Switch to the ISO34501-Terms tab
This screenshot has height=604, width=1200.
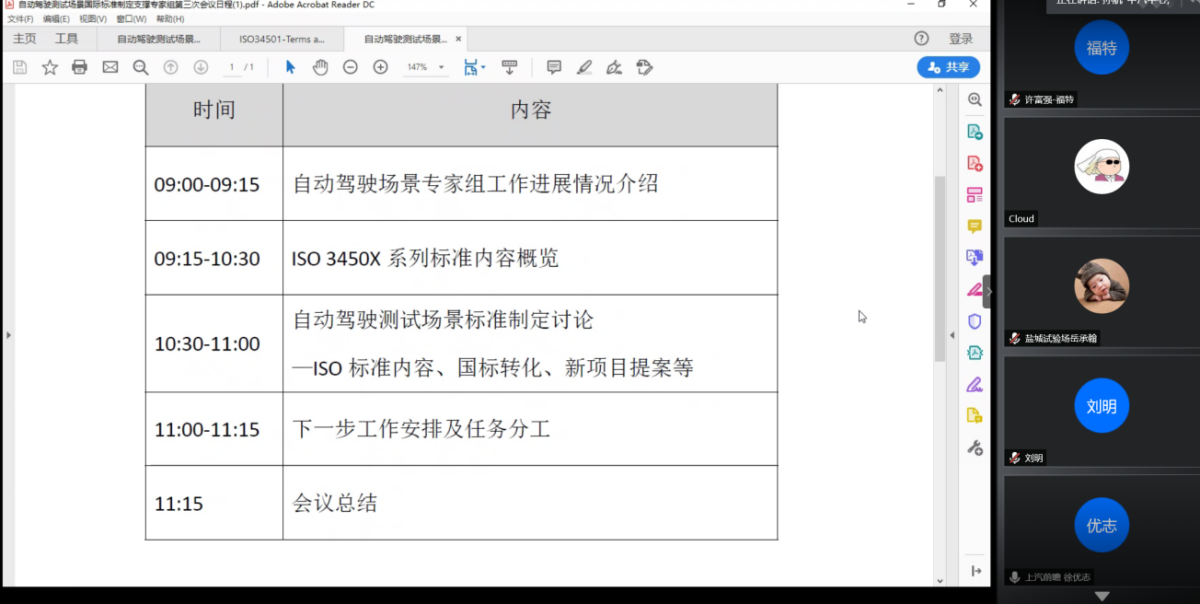click(282, 39)
